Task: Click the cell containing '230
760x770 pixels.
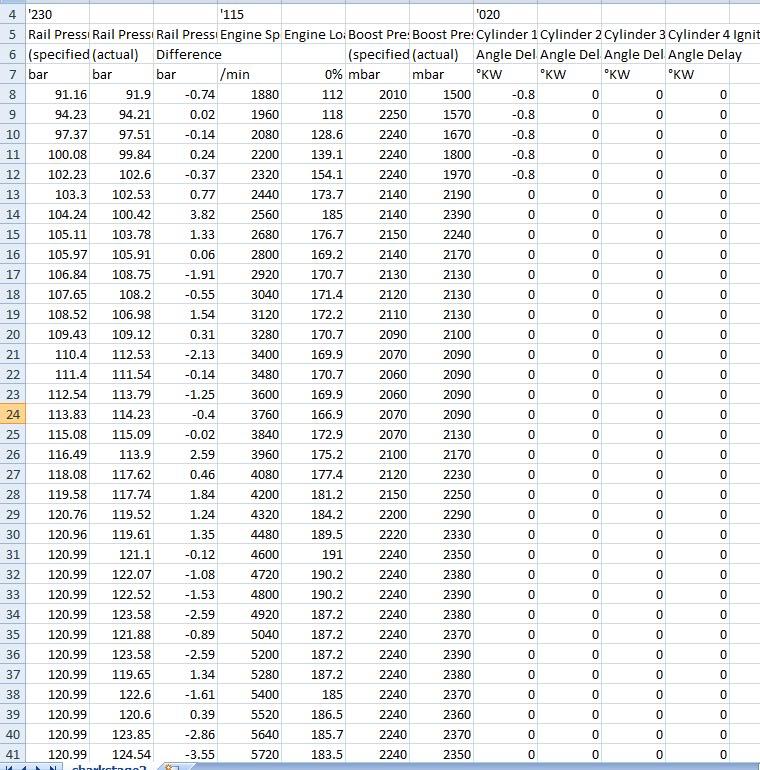Action: click(x=57, y=14)
